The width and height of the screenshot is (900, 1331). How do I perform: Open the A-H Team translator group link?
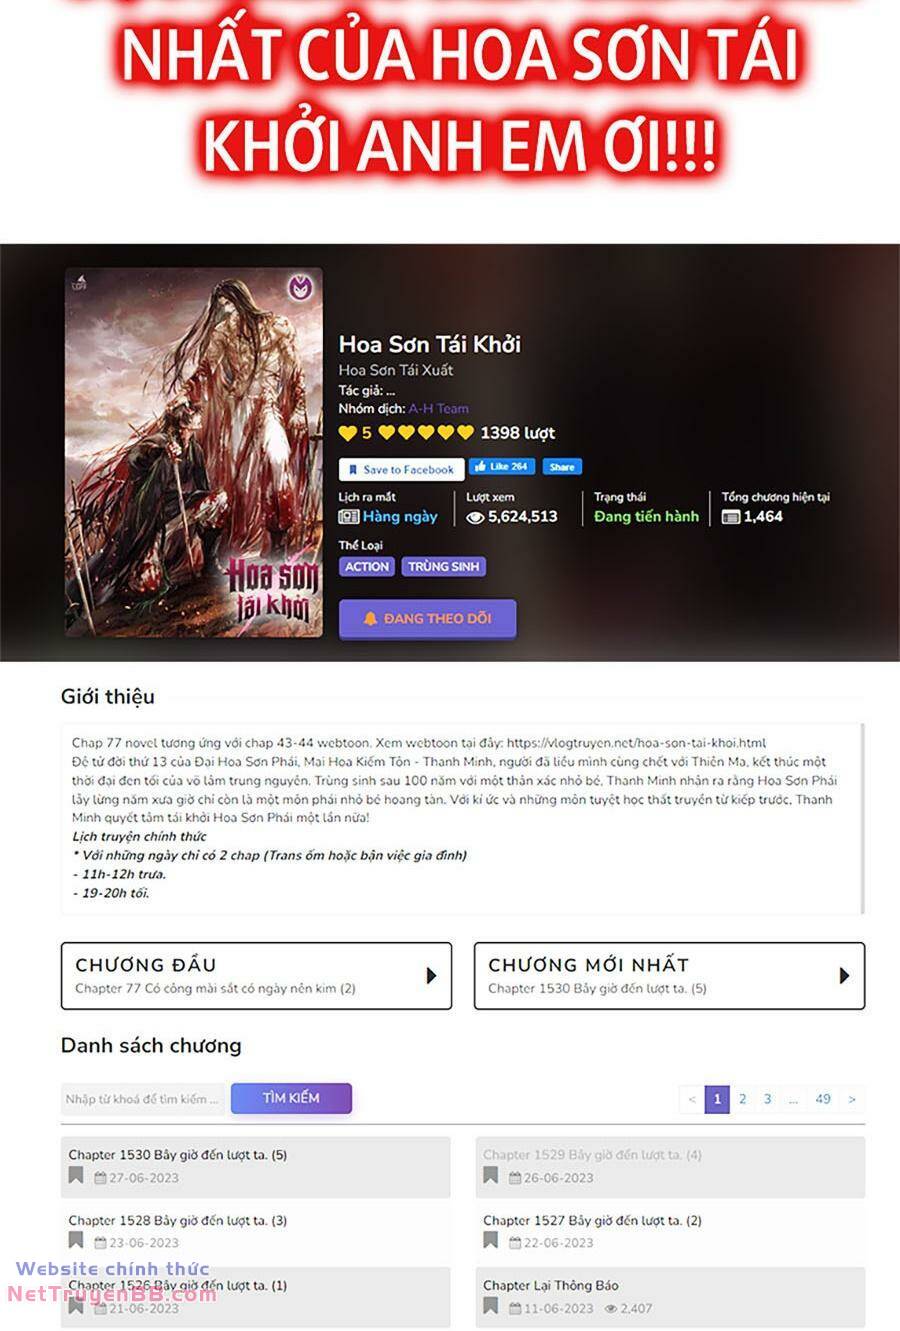tap(438, 408)
